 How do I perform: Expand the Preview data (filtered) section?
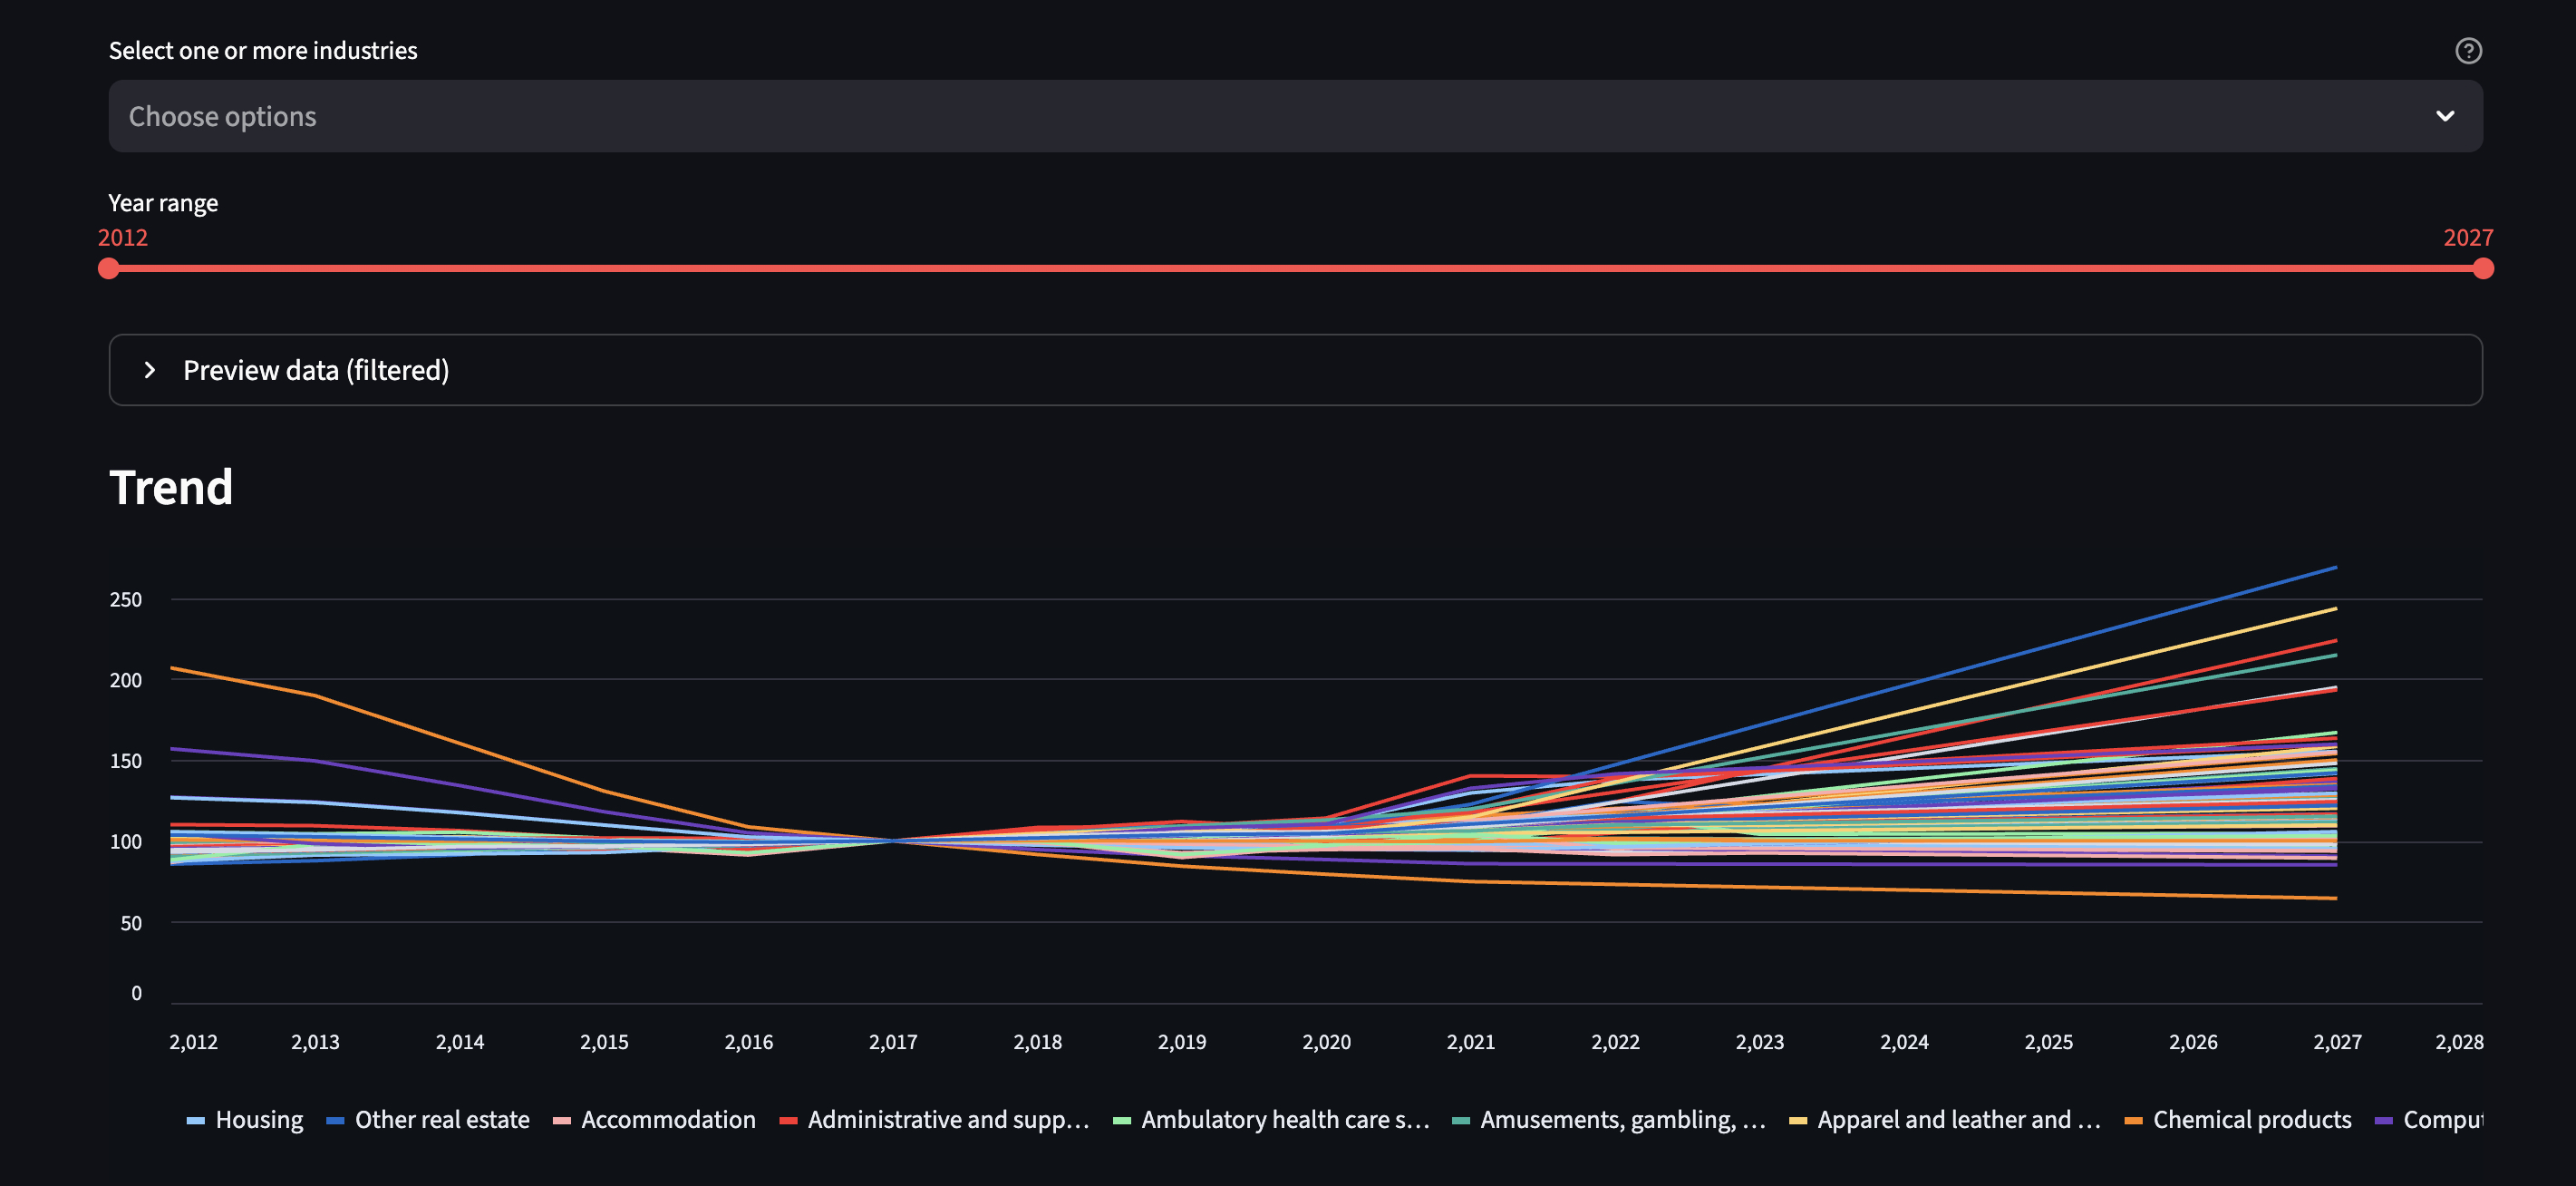pyautogui.click(x=316, y=370)
